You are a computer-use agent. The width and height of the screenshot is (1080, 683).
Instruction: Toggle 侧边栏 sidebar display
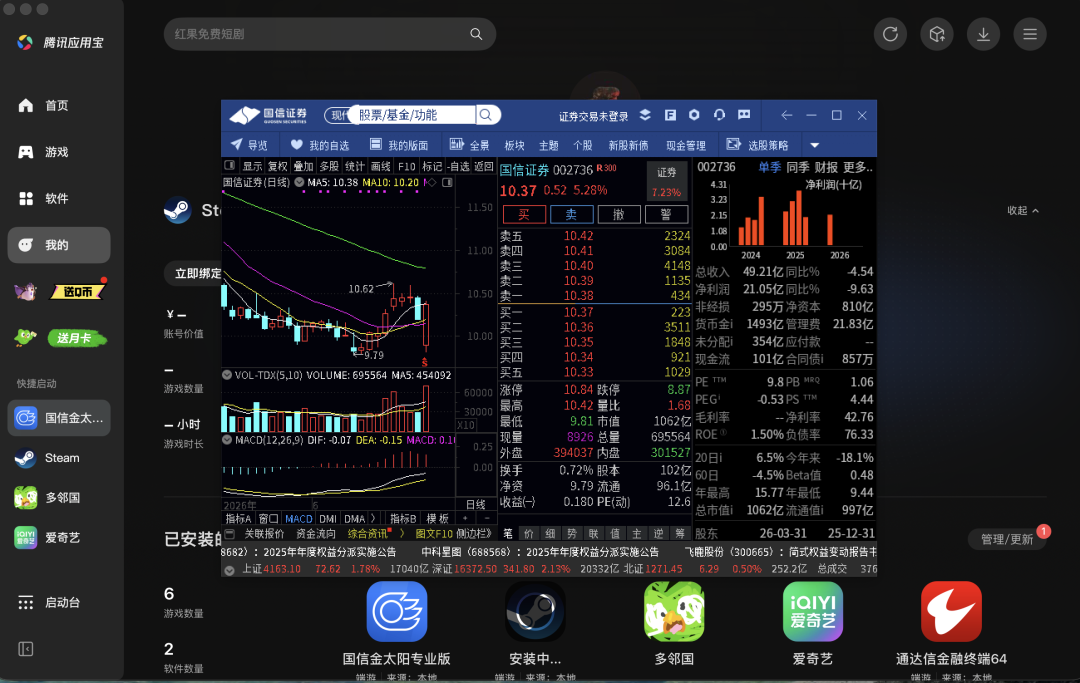[x=474, y=534]
